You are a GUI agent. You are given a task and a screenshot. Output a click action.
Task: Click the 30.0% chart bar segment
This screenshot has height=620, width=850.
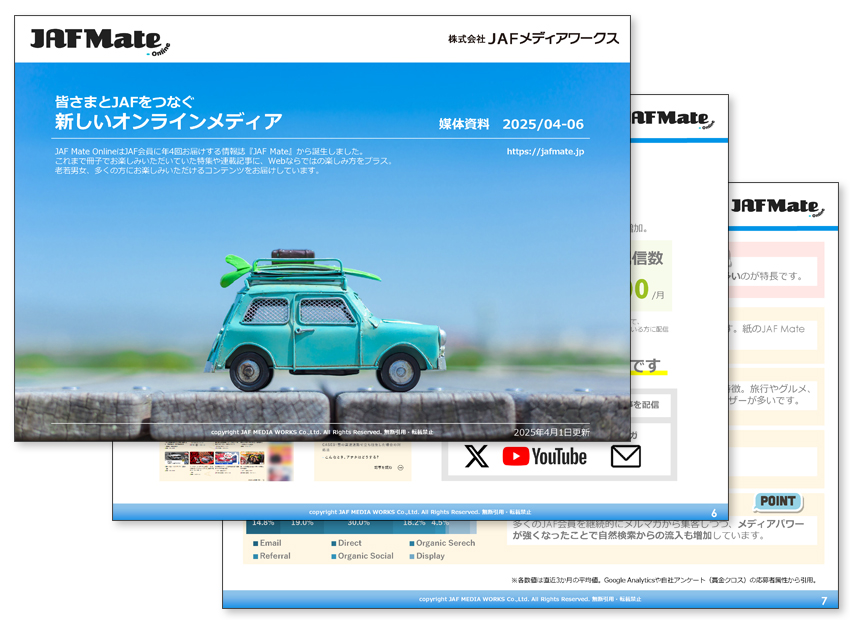pos(358,526)
